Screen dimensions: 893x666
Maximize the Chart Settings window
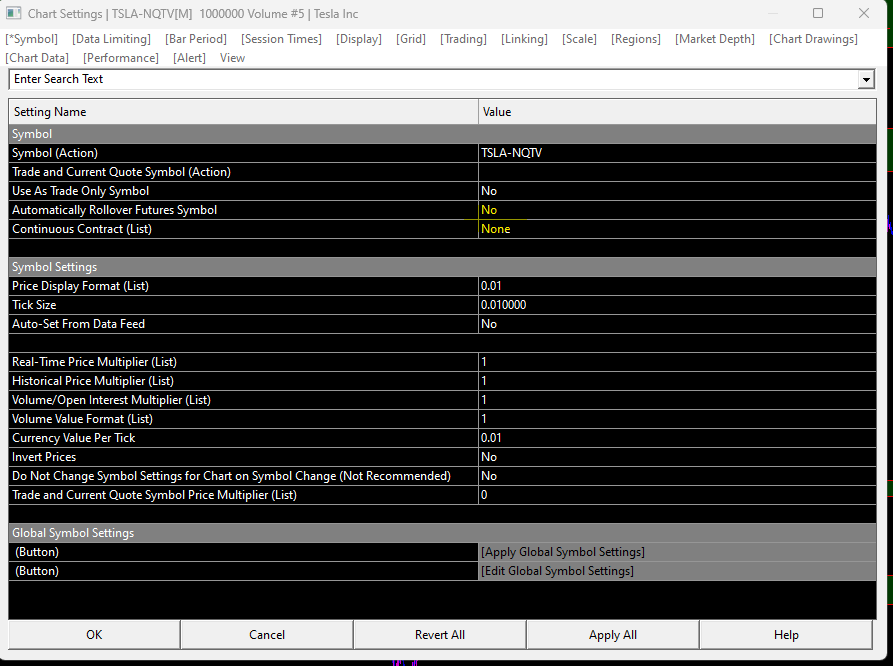point(818,13)
